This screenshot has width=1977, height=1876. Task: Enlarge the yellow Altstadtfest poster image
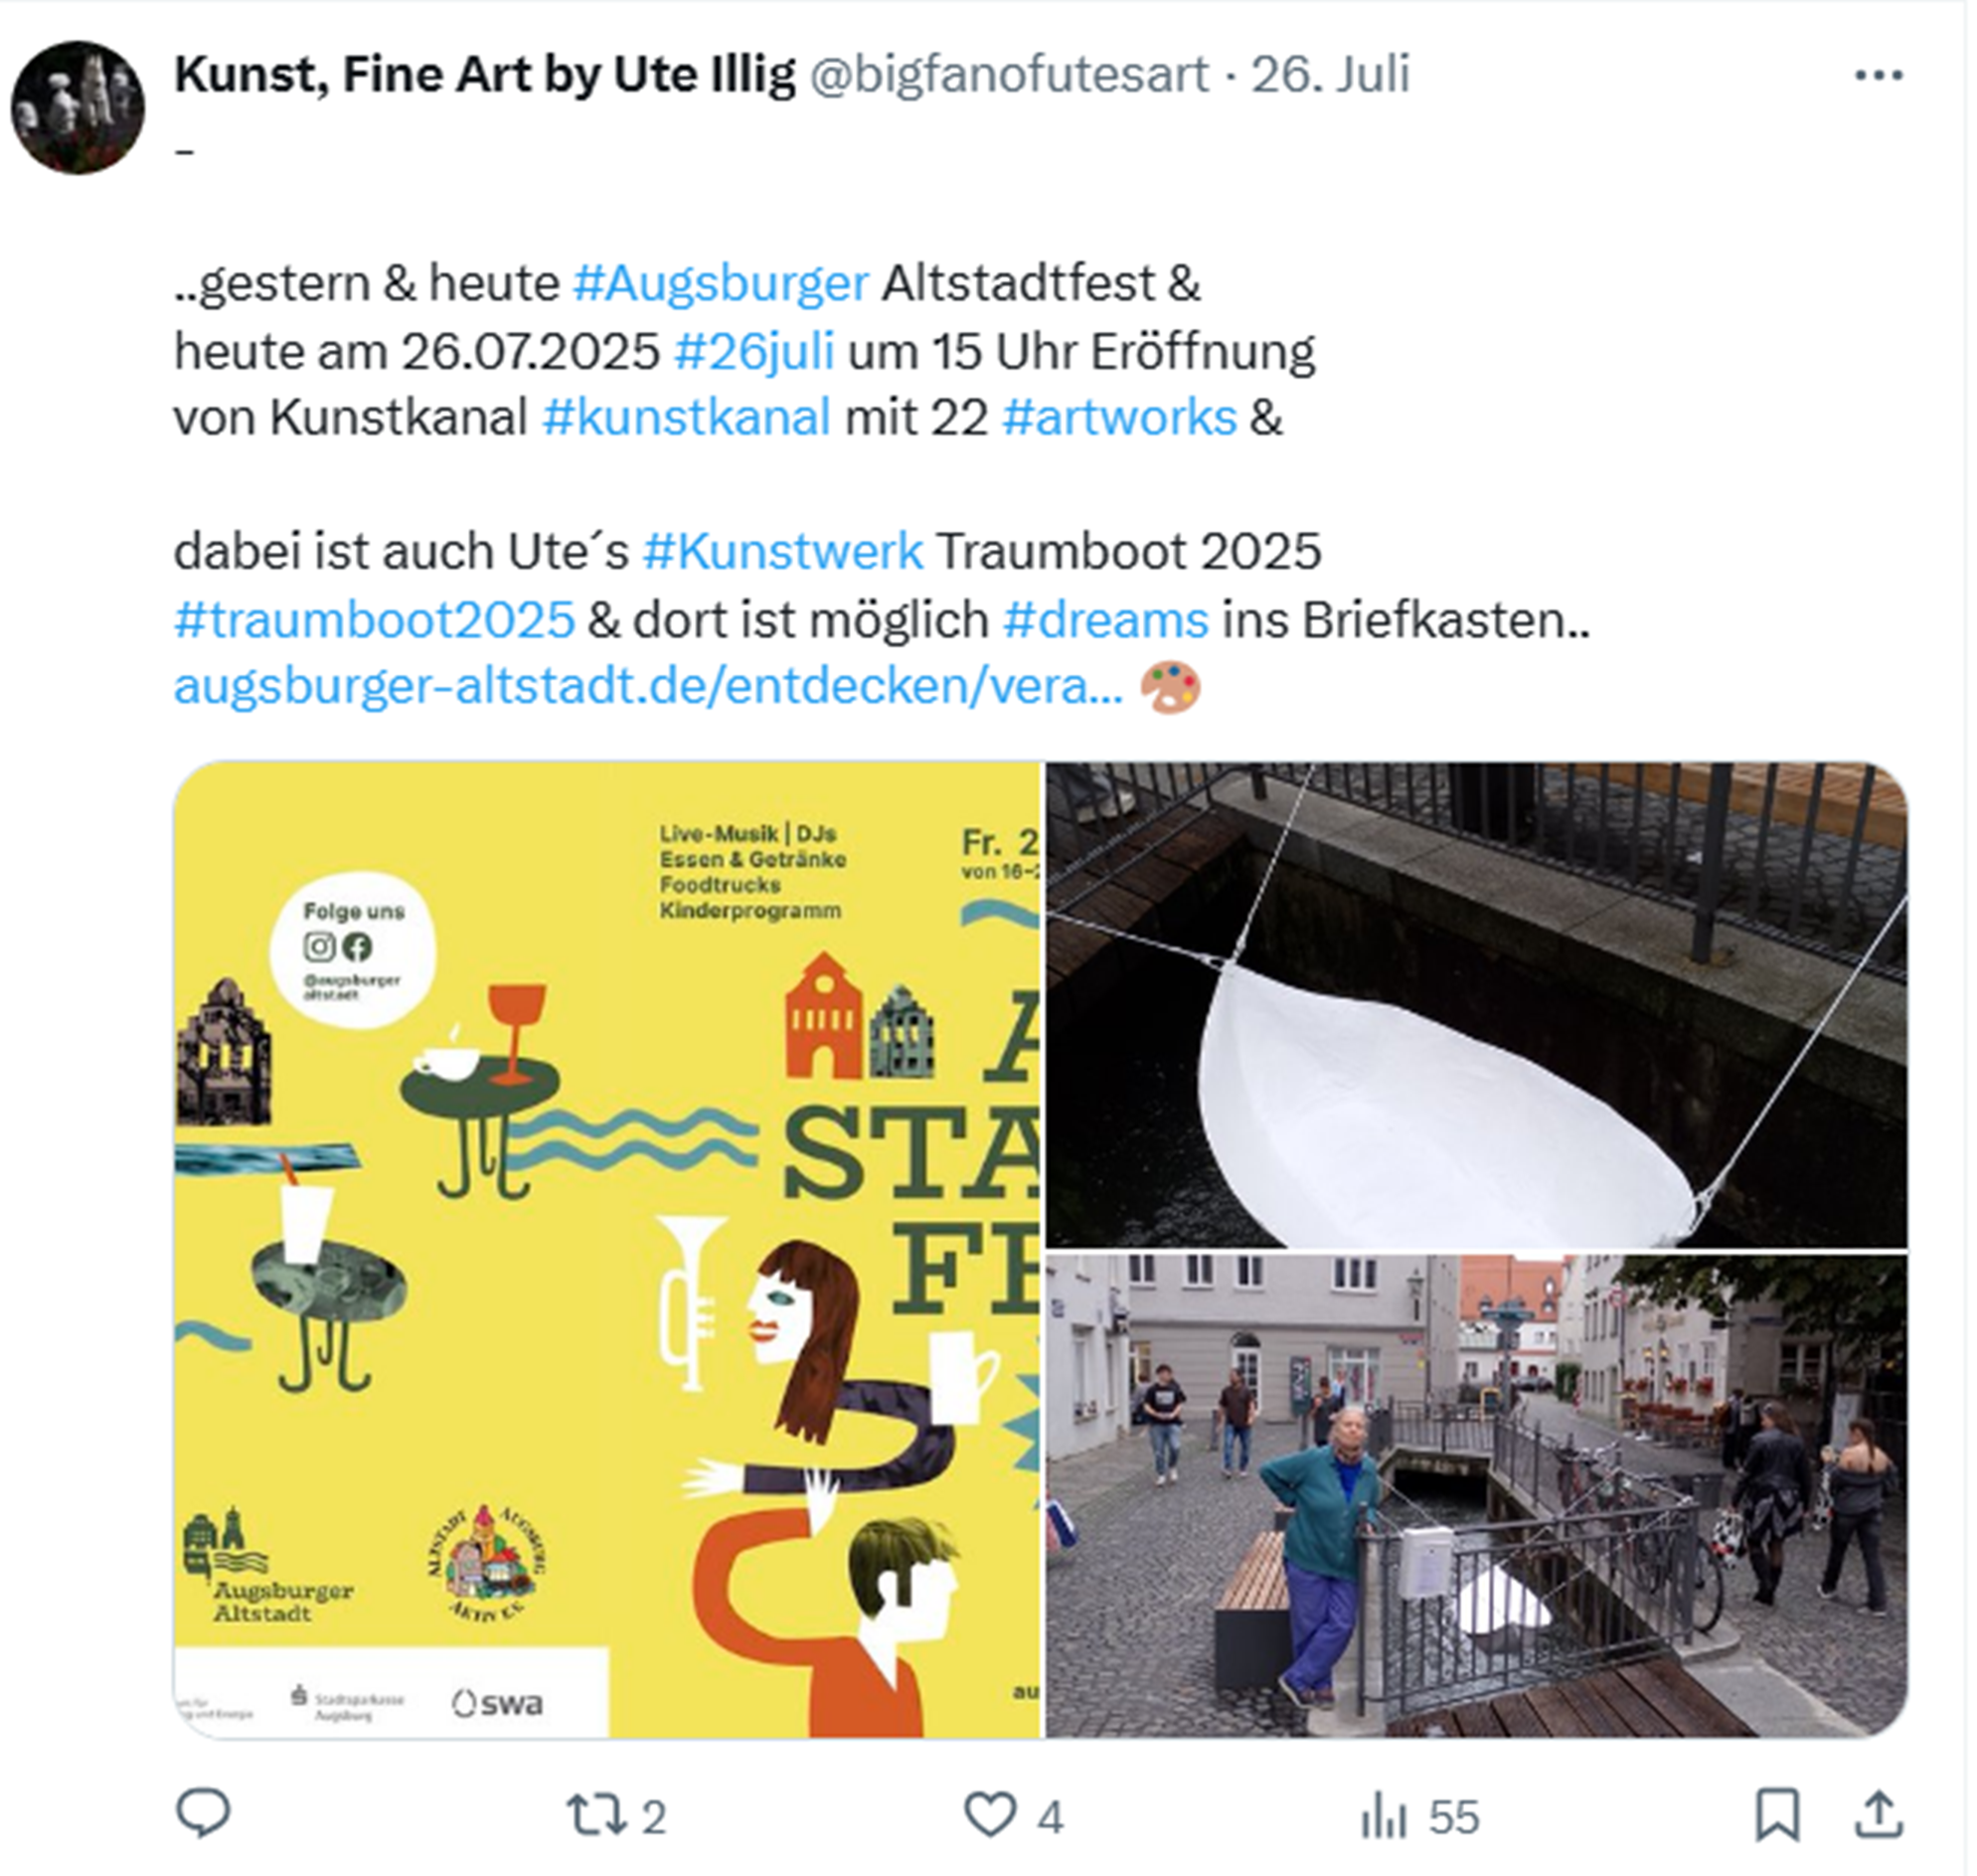608,1250
